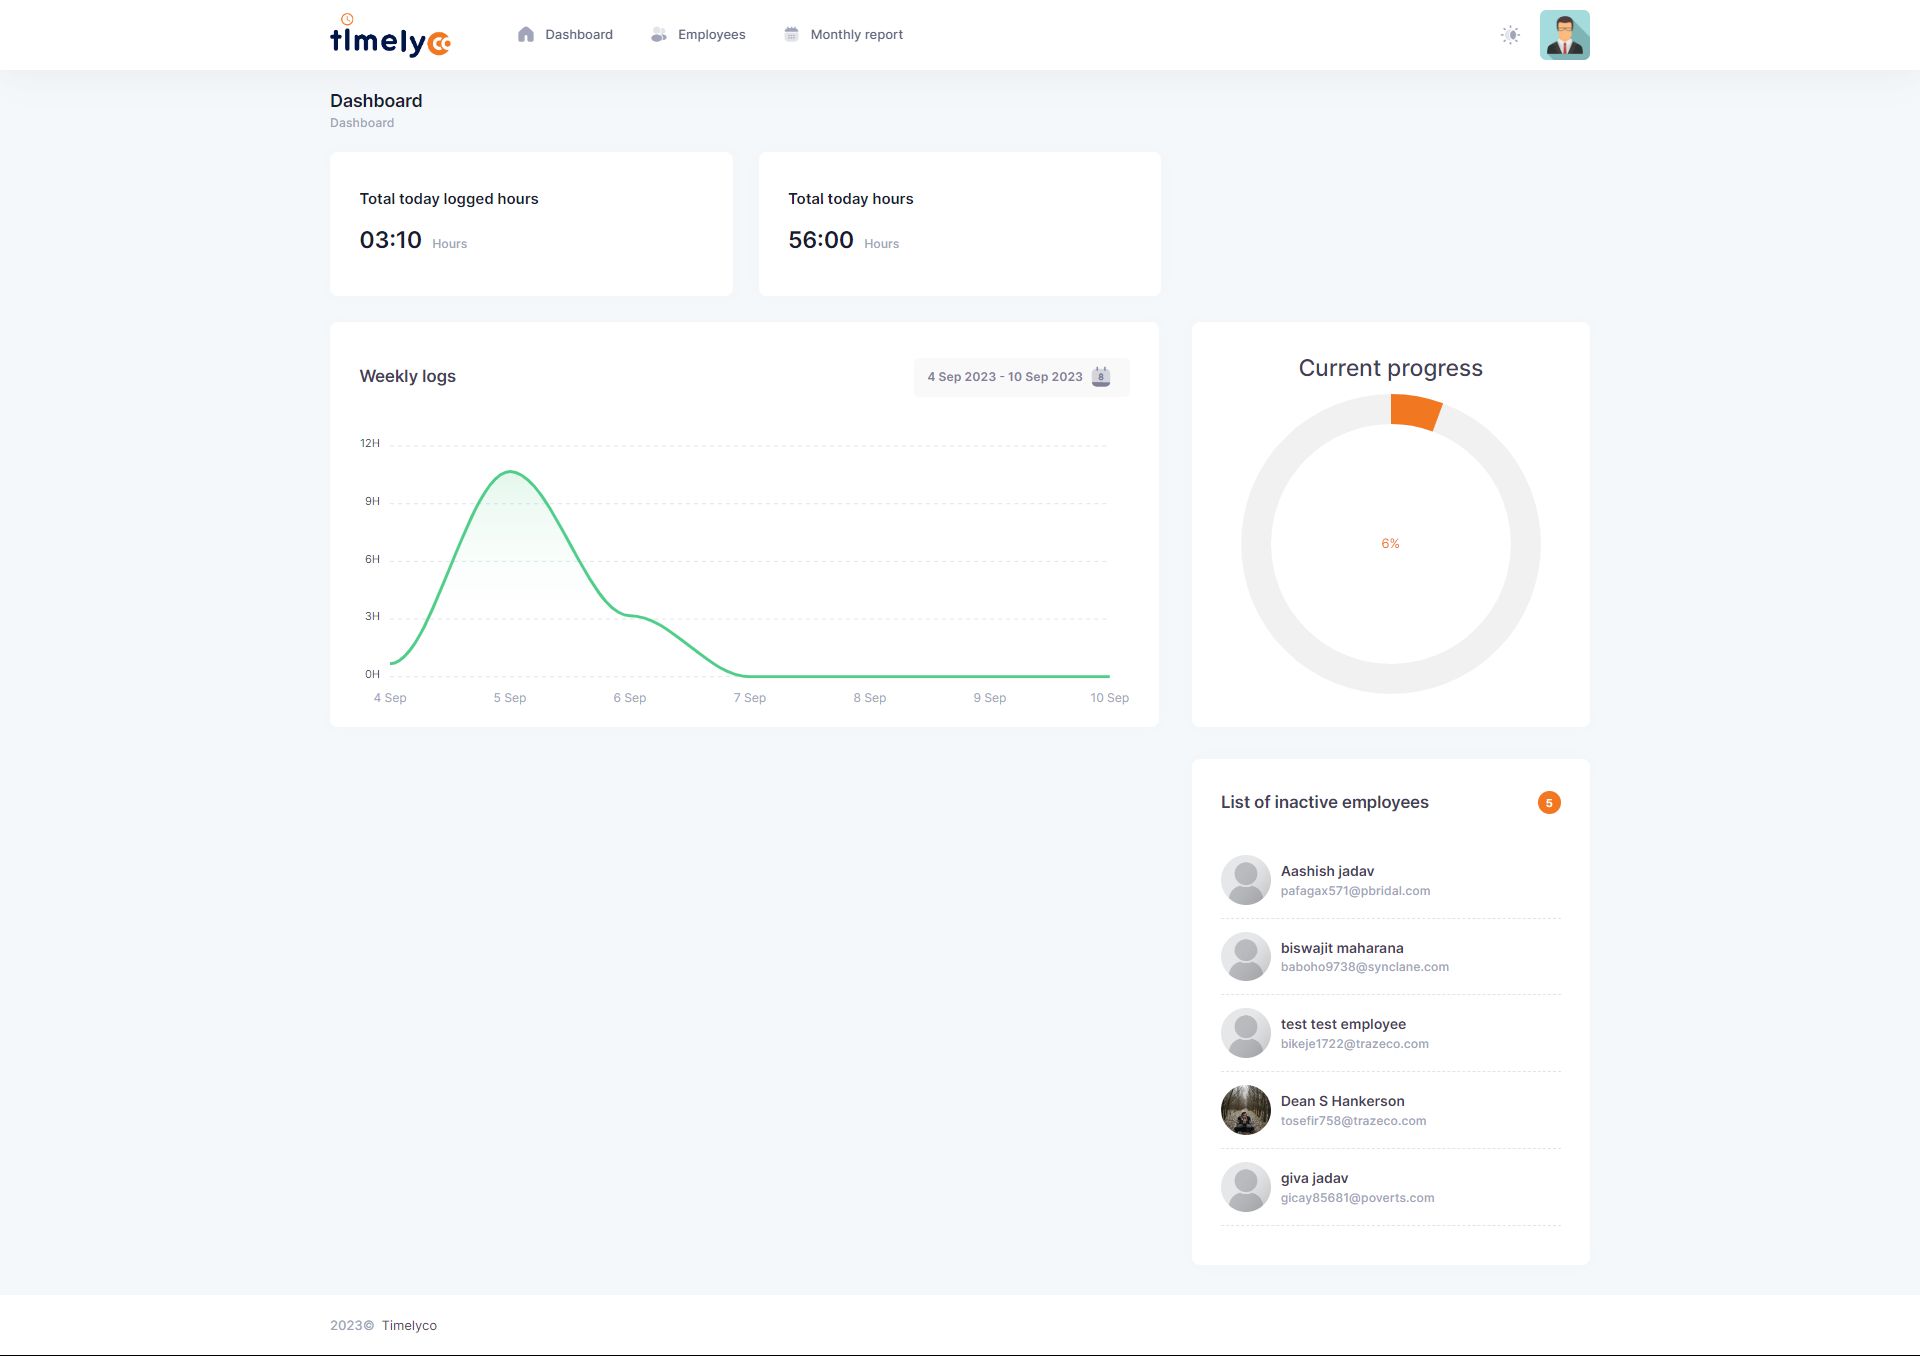Open the Employees menu item
The height and width of the screenshot is (1356, 1920).
coord(711,34)
